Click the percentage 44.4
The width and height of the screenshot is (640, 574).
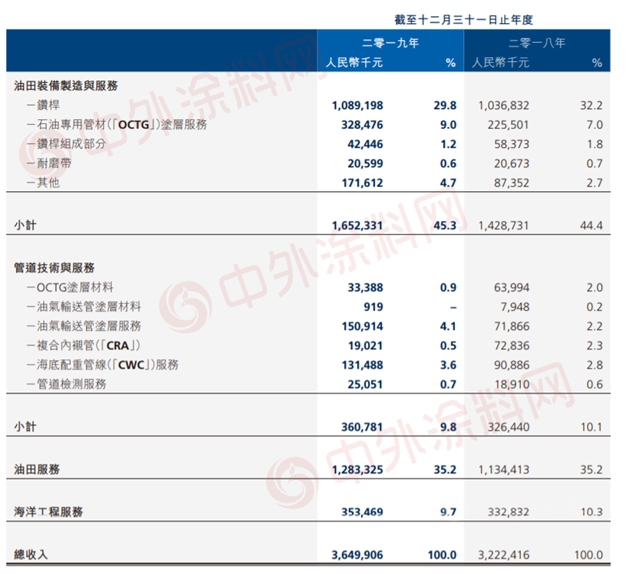coord(591,225)
